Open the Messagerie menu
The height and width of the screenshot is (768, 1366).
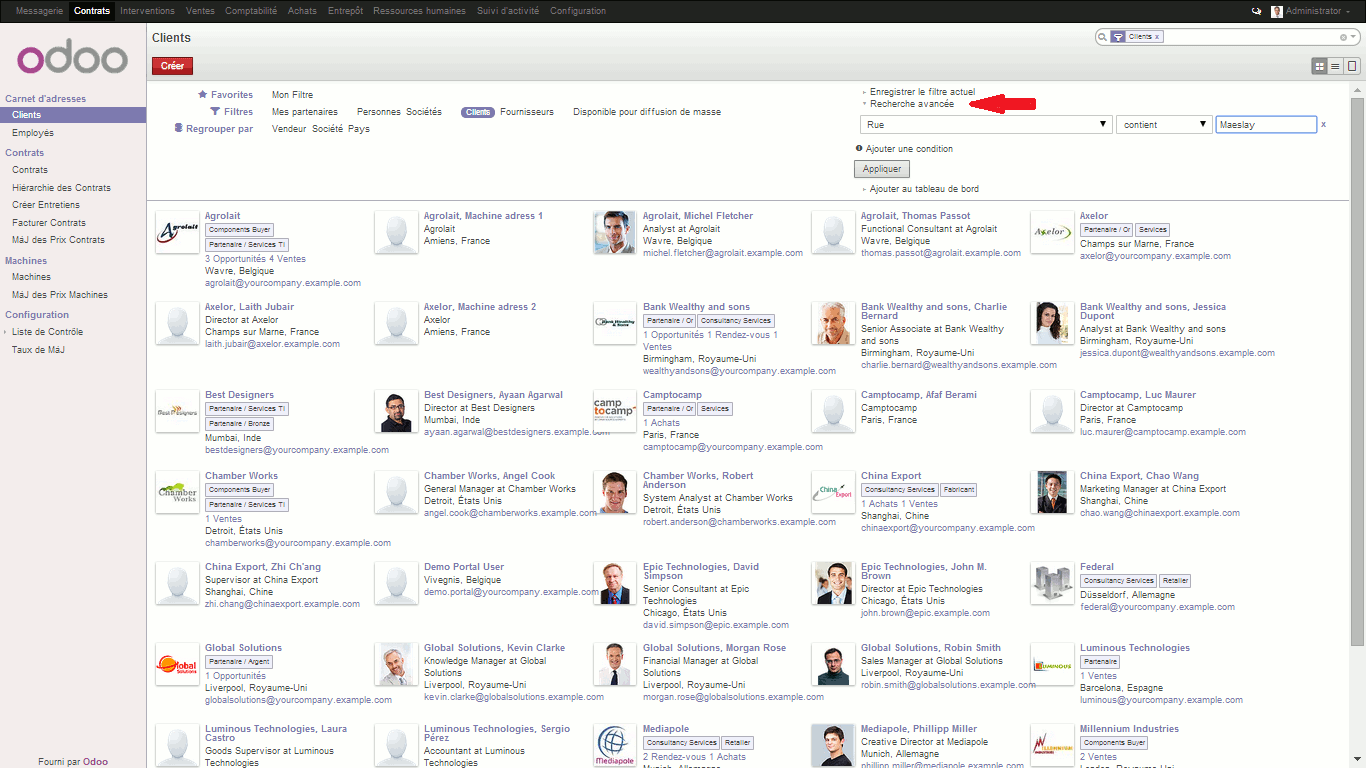coord(39,11)
